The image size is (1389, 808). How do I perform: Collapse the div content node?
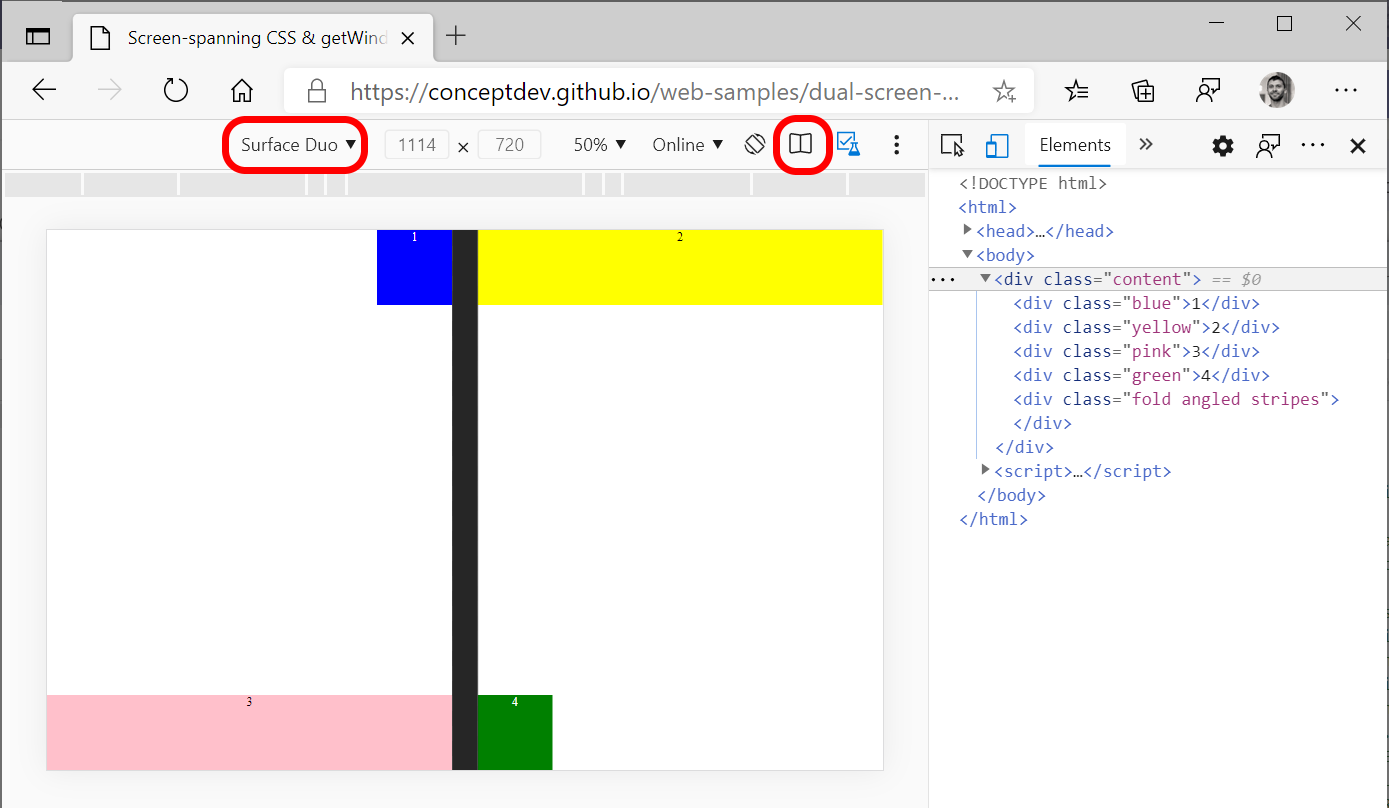[x=985, y=278]
